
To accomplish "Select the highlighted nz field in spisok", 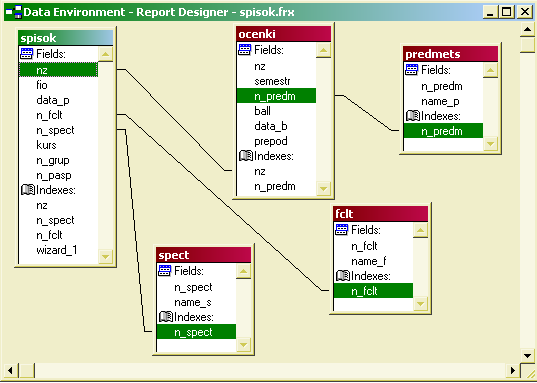I will [58, 70].
